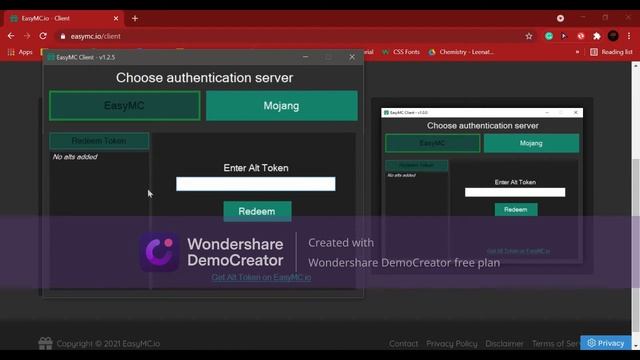
Task: Open Chrome three-dot menu
Action: click(629, 36)
